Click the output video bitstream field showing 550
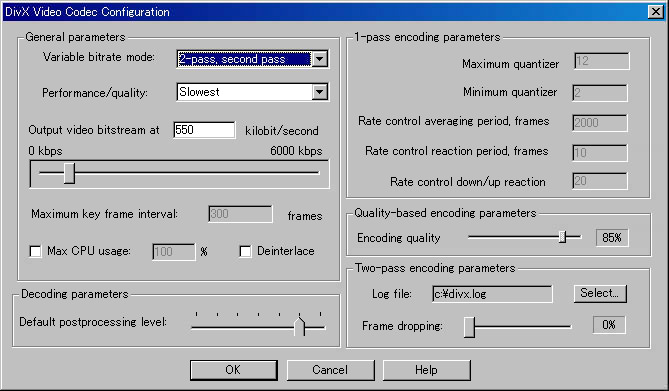 204,130
